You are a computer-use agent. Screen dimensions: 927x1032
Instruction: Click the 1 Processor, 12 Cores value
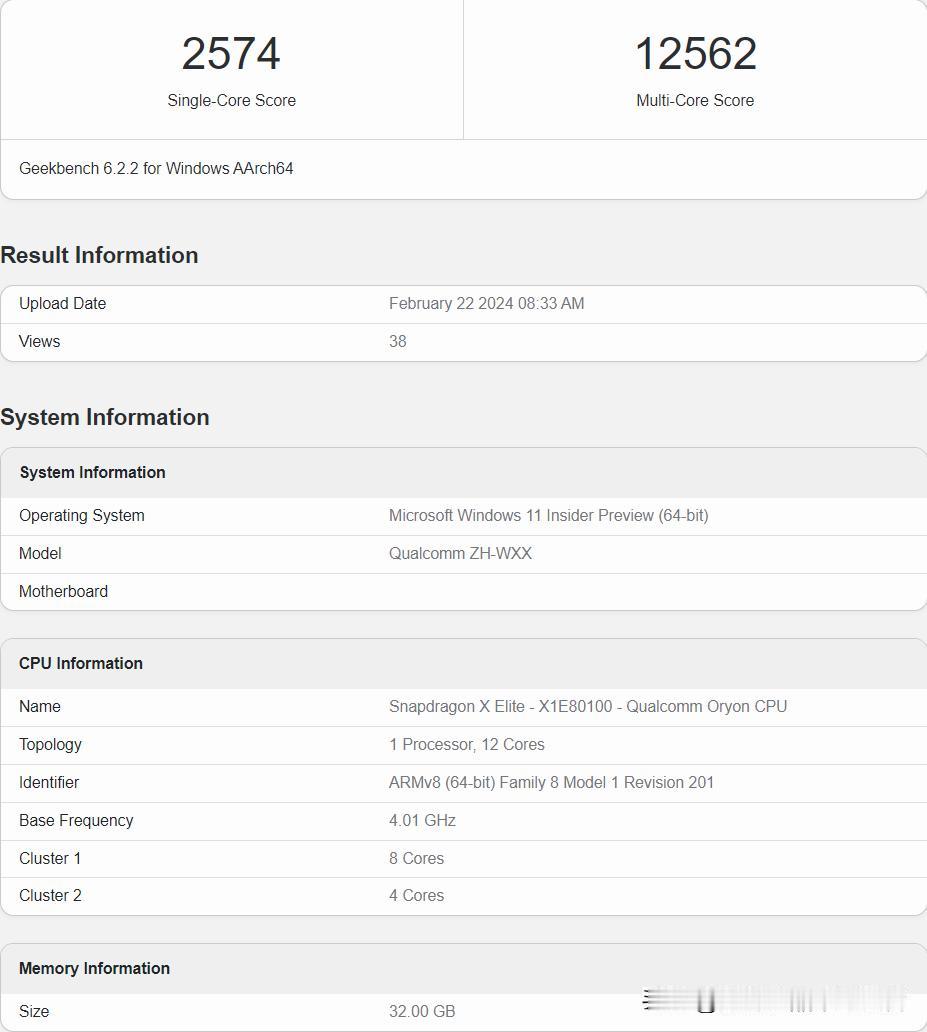click(x=467, y=744)
